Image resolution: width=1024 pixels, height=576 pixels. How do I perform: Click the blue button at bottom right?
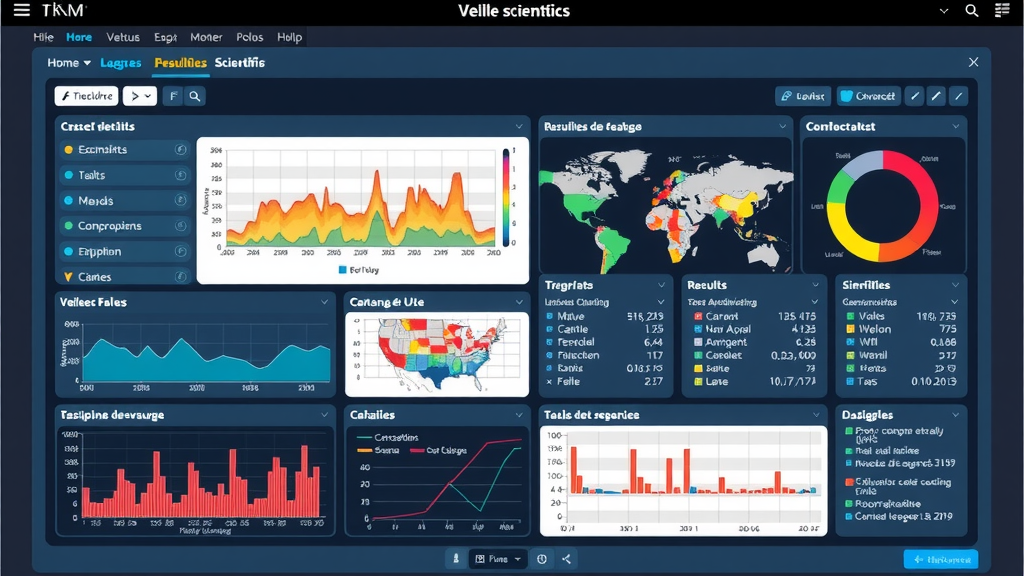pos(940,559)
